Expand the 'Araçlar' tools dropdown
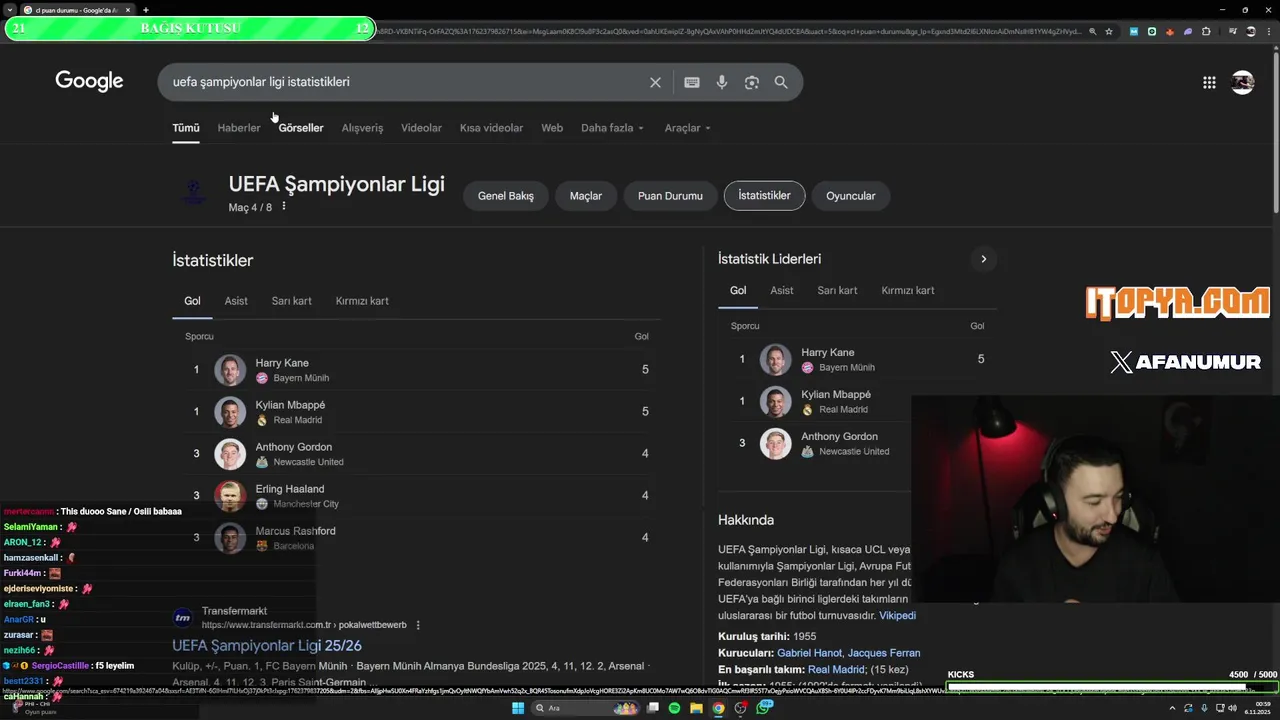Viewport: 1280px width, 720px height. (687, 128)
